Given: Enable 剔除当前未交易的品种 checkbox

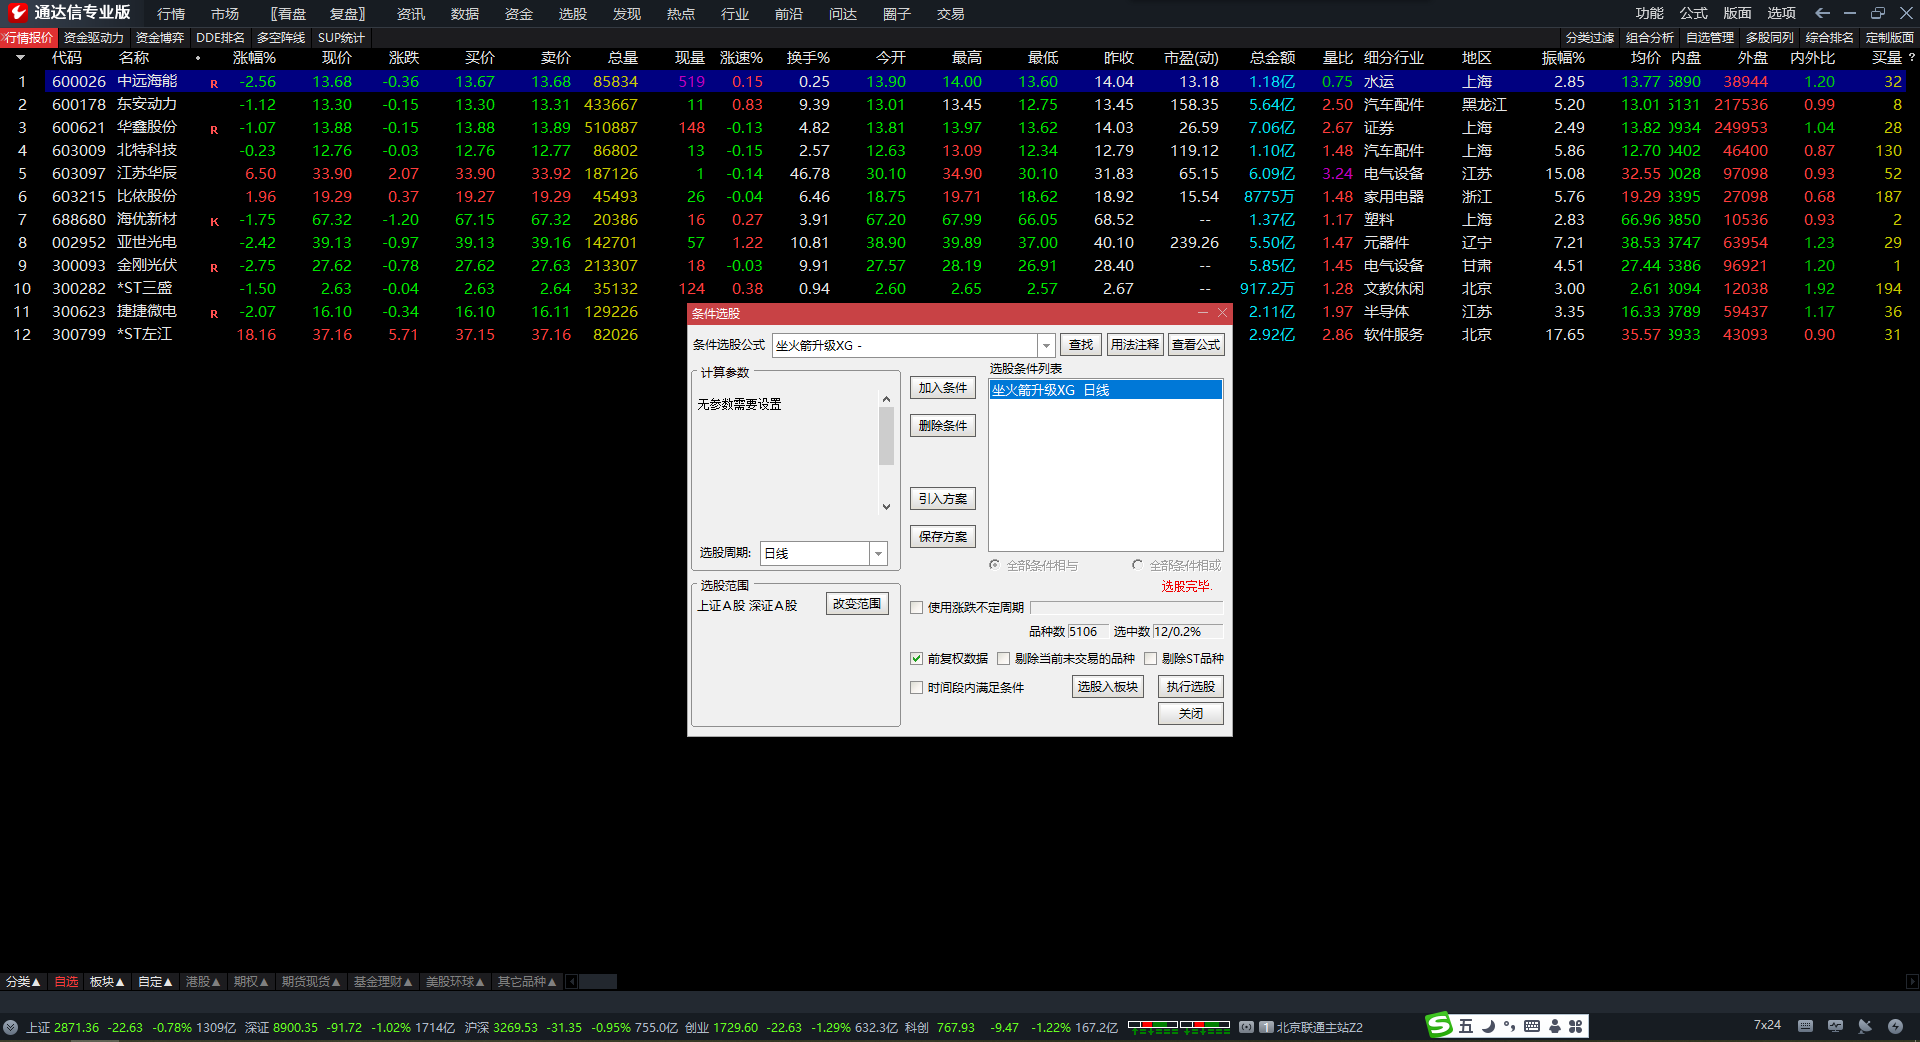Looking at the screenshot, I should pyautogui.click(x=1003, y=658).
